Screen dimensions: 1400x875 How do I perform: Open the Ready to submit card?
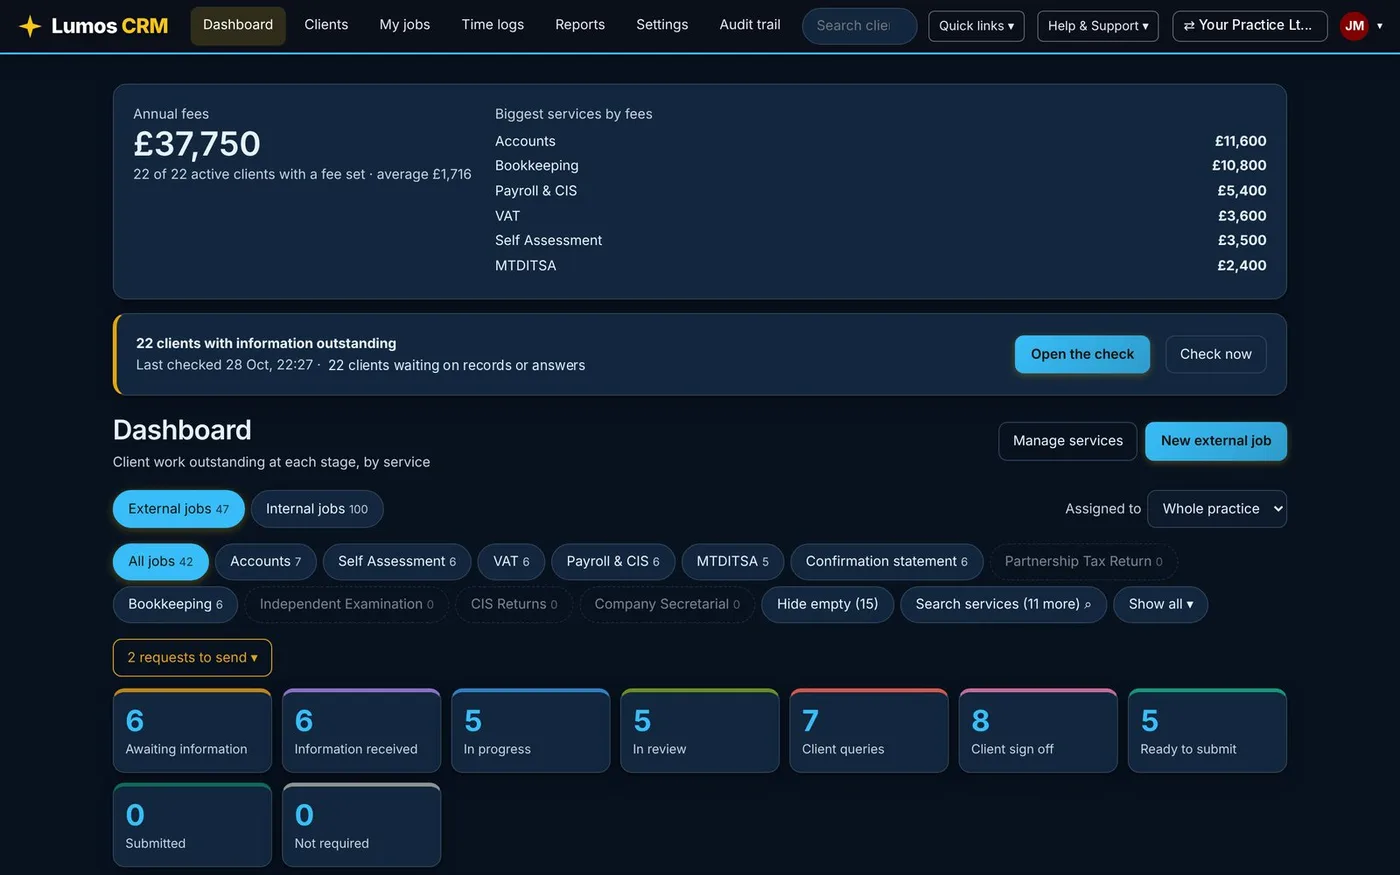click(1207, 731)
